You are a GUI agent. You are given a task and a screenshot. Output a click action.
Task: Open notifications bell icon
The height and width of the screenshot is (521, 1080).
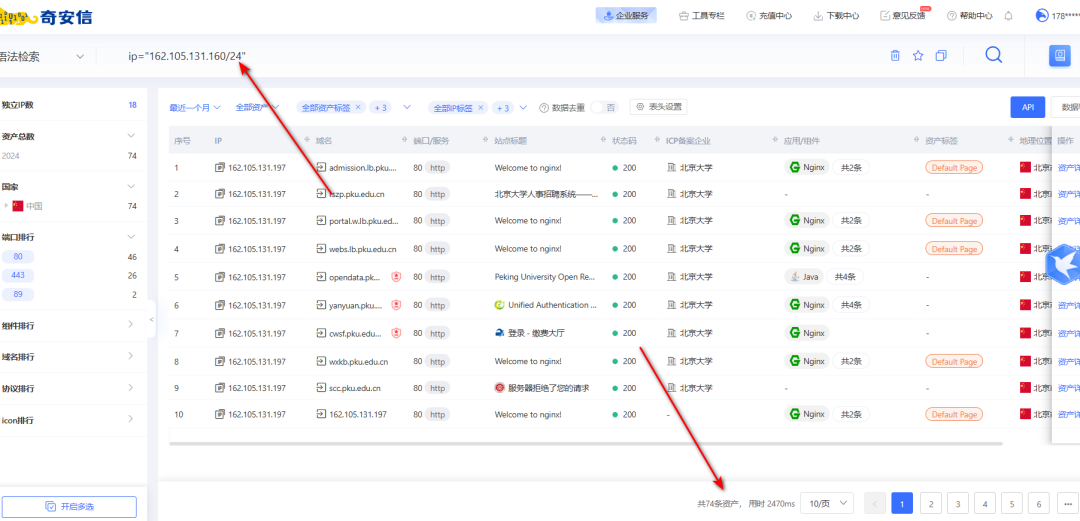pos(1008,16)
